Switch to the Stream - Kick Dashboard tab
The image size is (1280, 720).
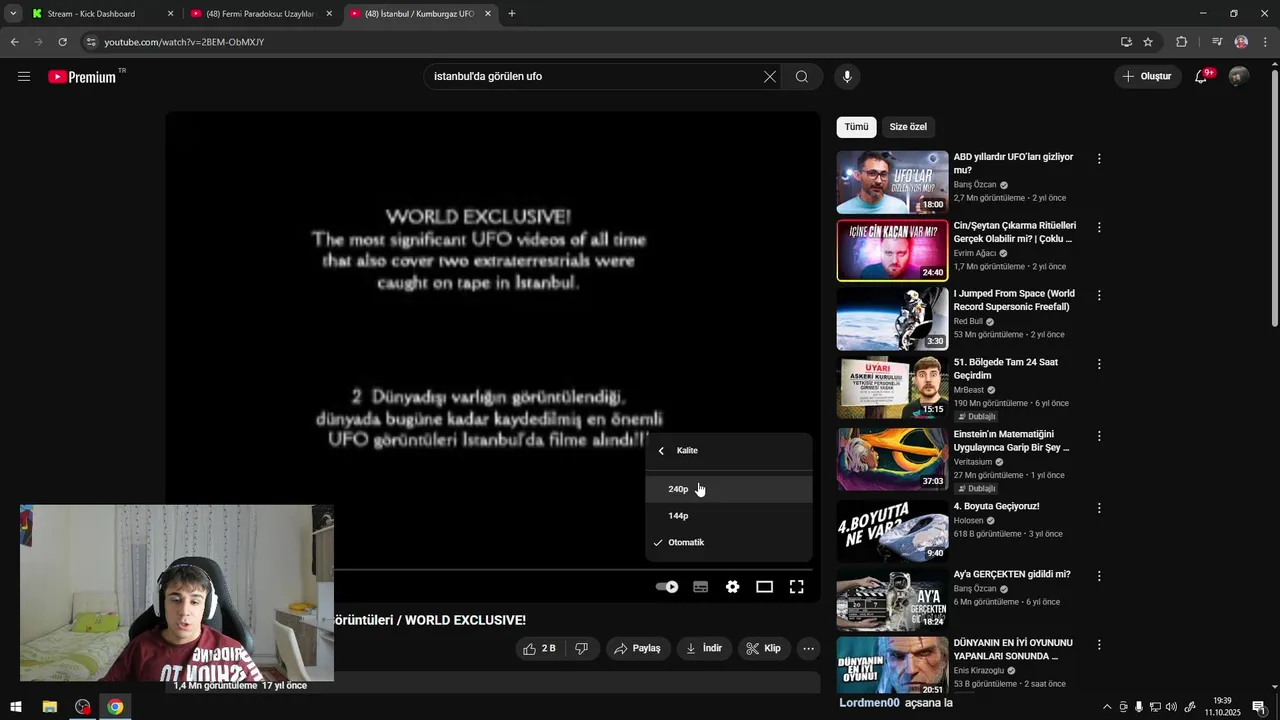point(100,14)
